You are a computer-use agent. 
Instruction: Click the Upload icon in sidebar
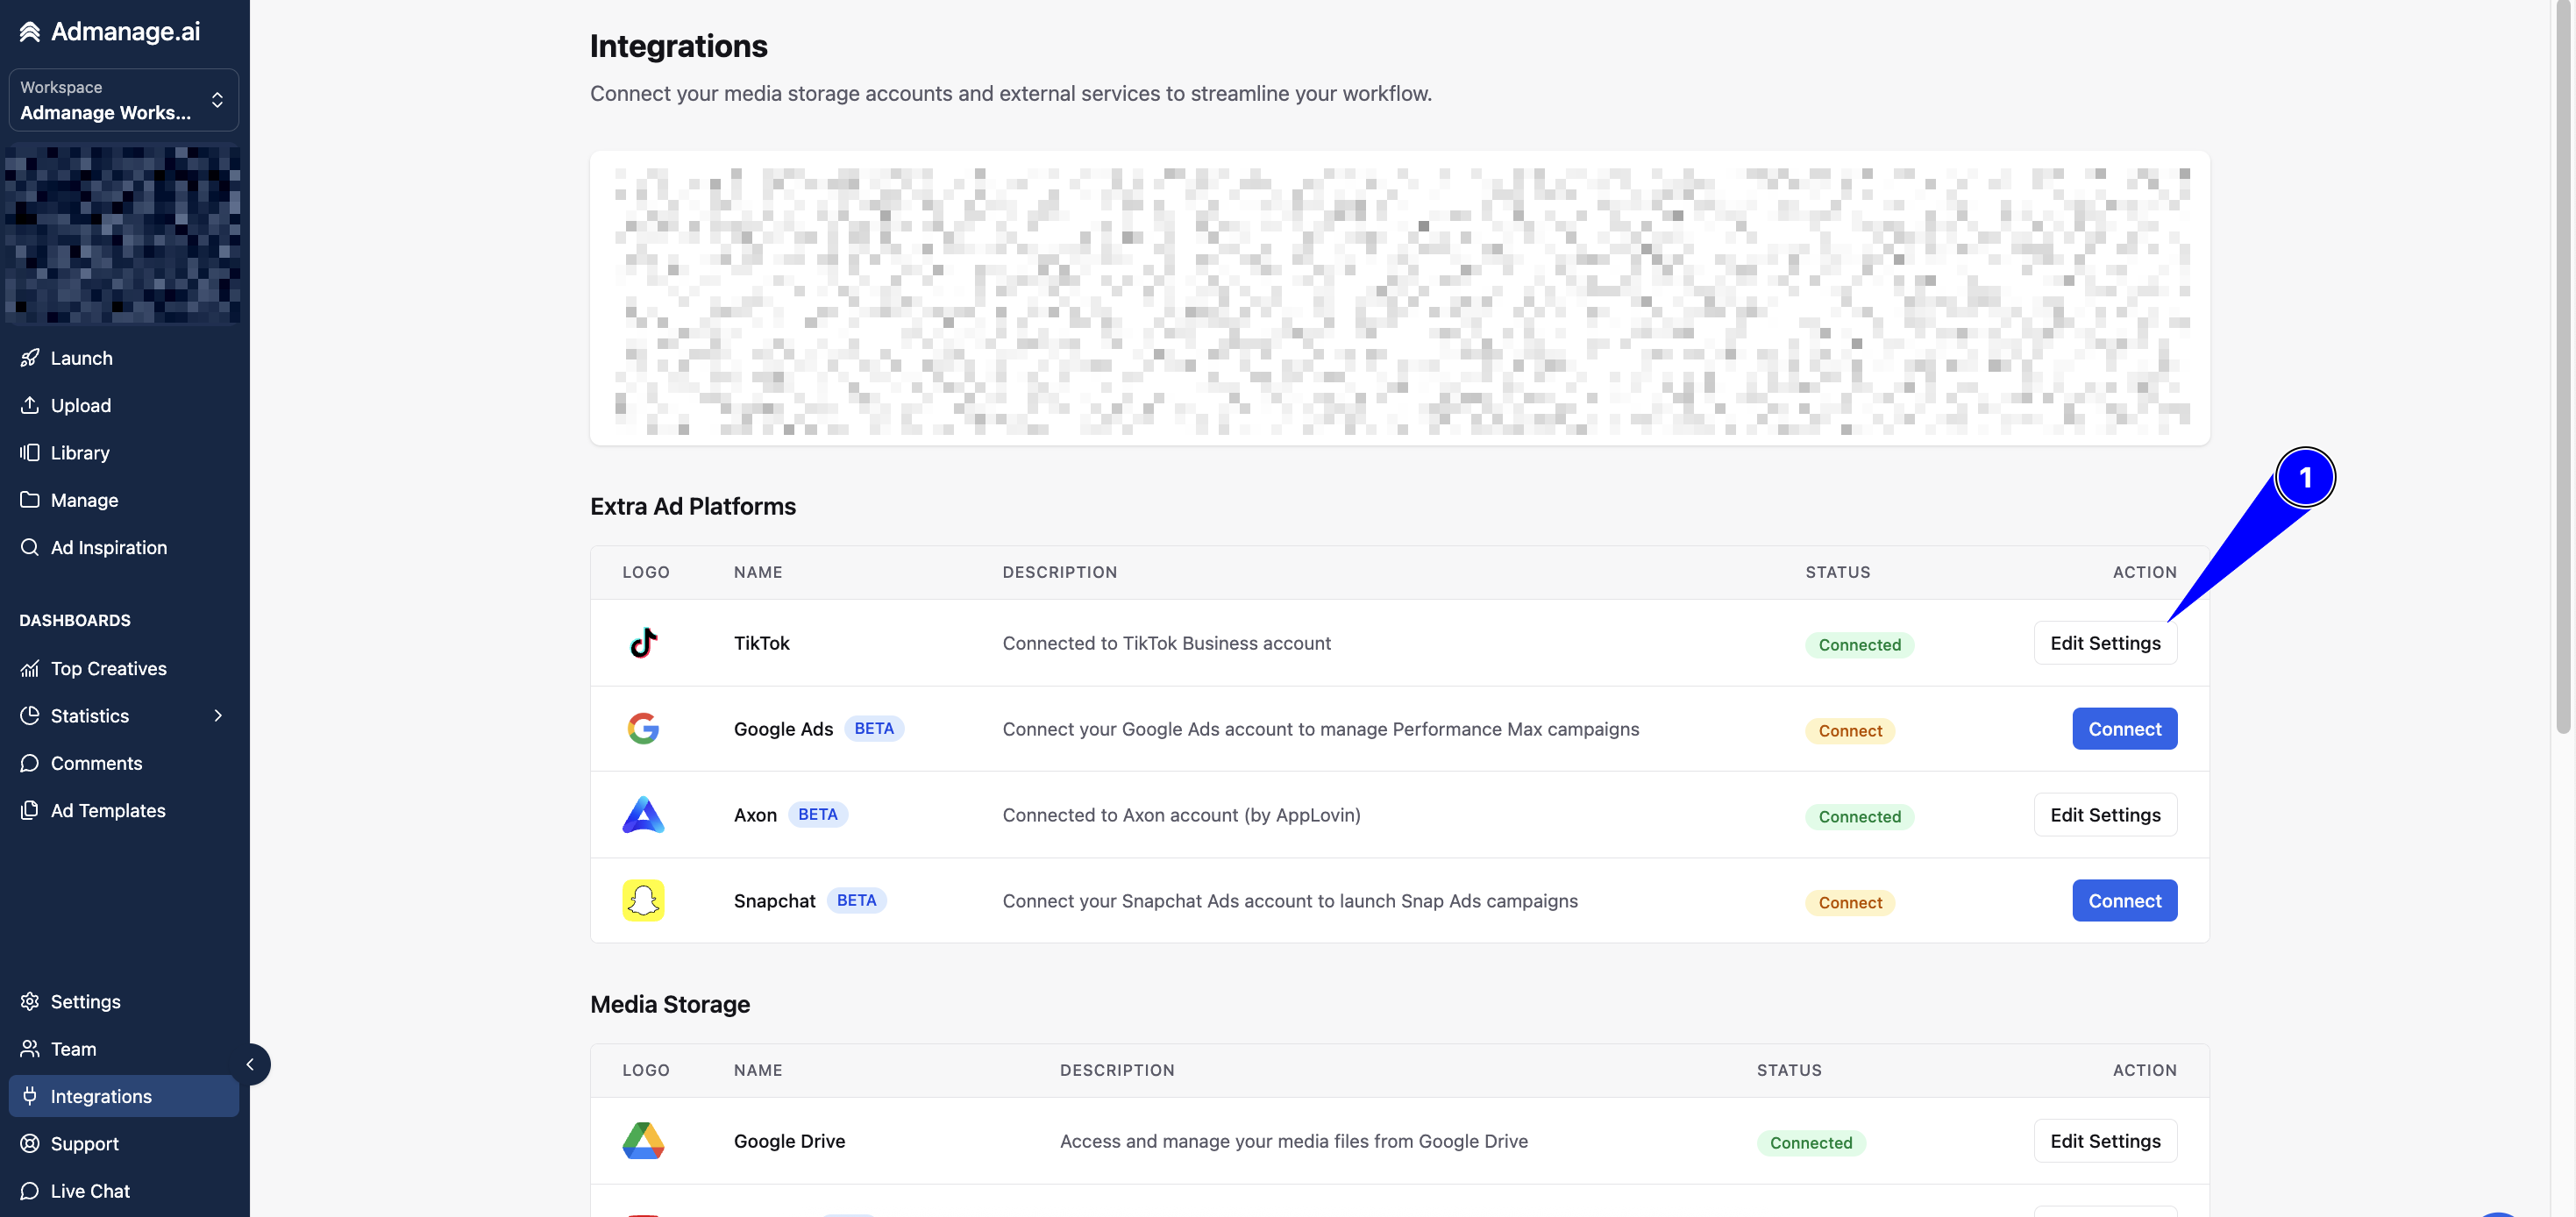tap(30, 405)
